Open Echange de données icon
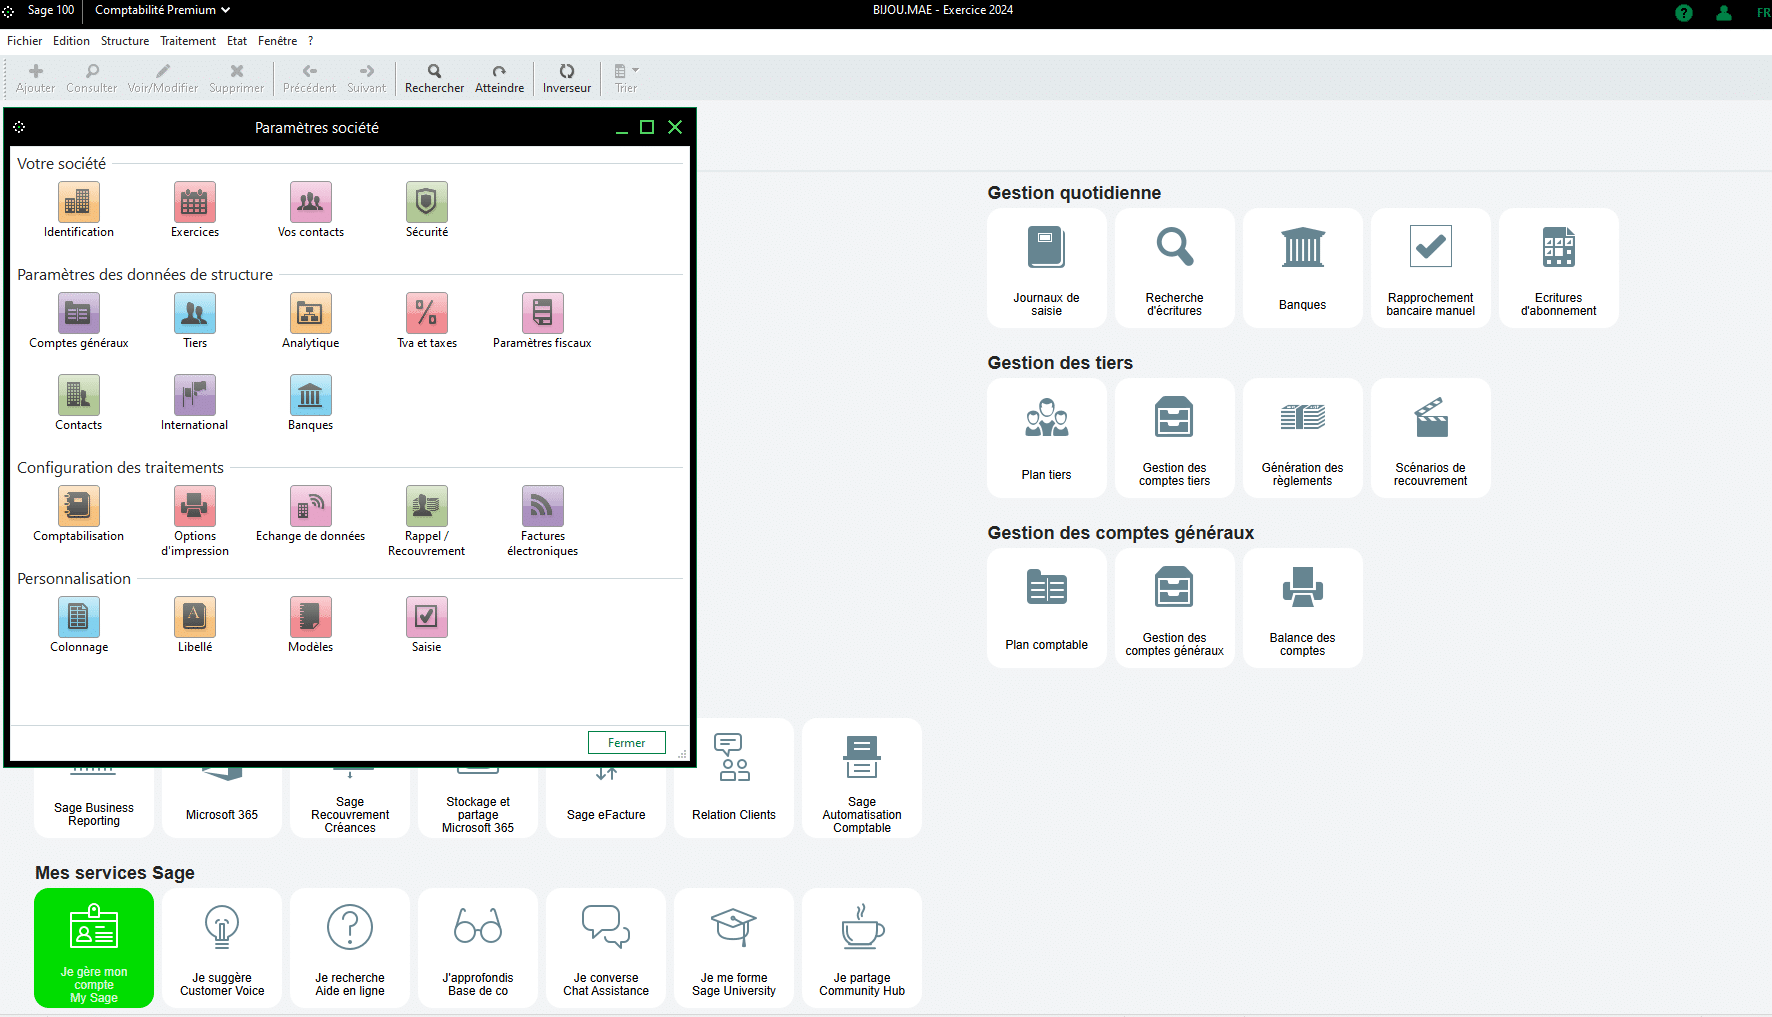This screenshot has height=1017, width=1772. click(311, 506)
